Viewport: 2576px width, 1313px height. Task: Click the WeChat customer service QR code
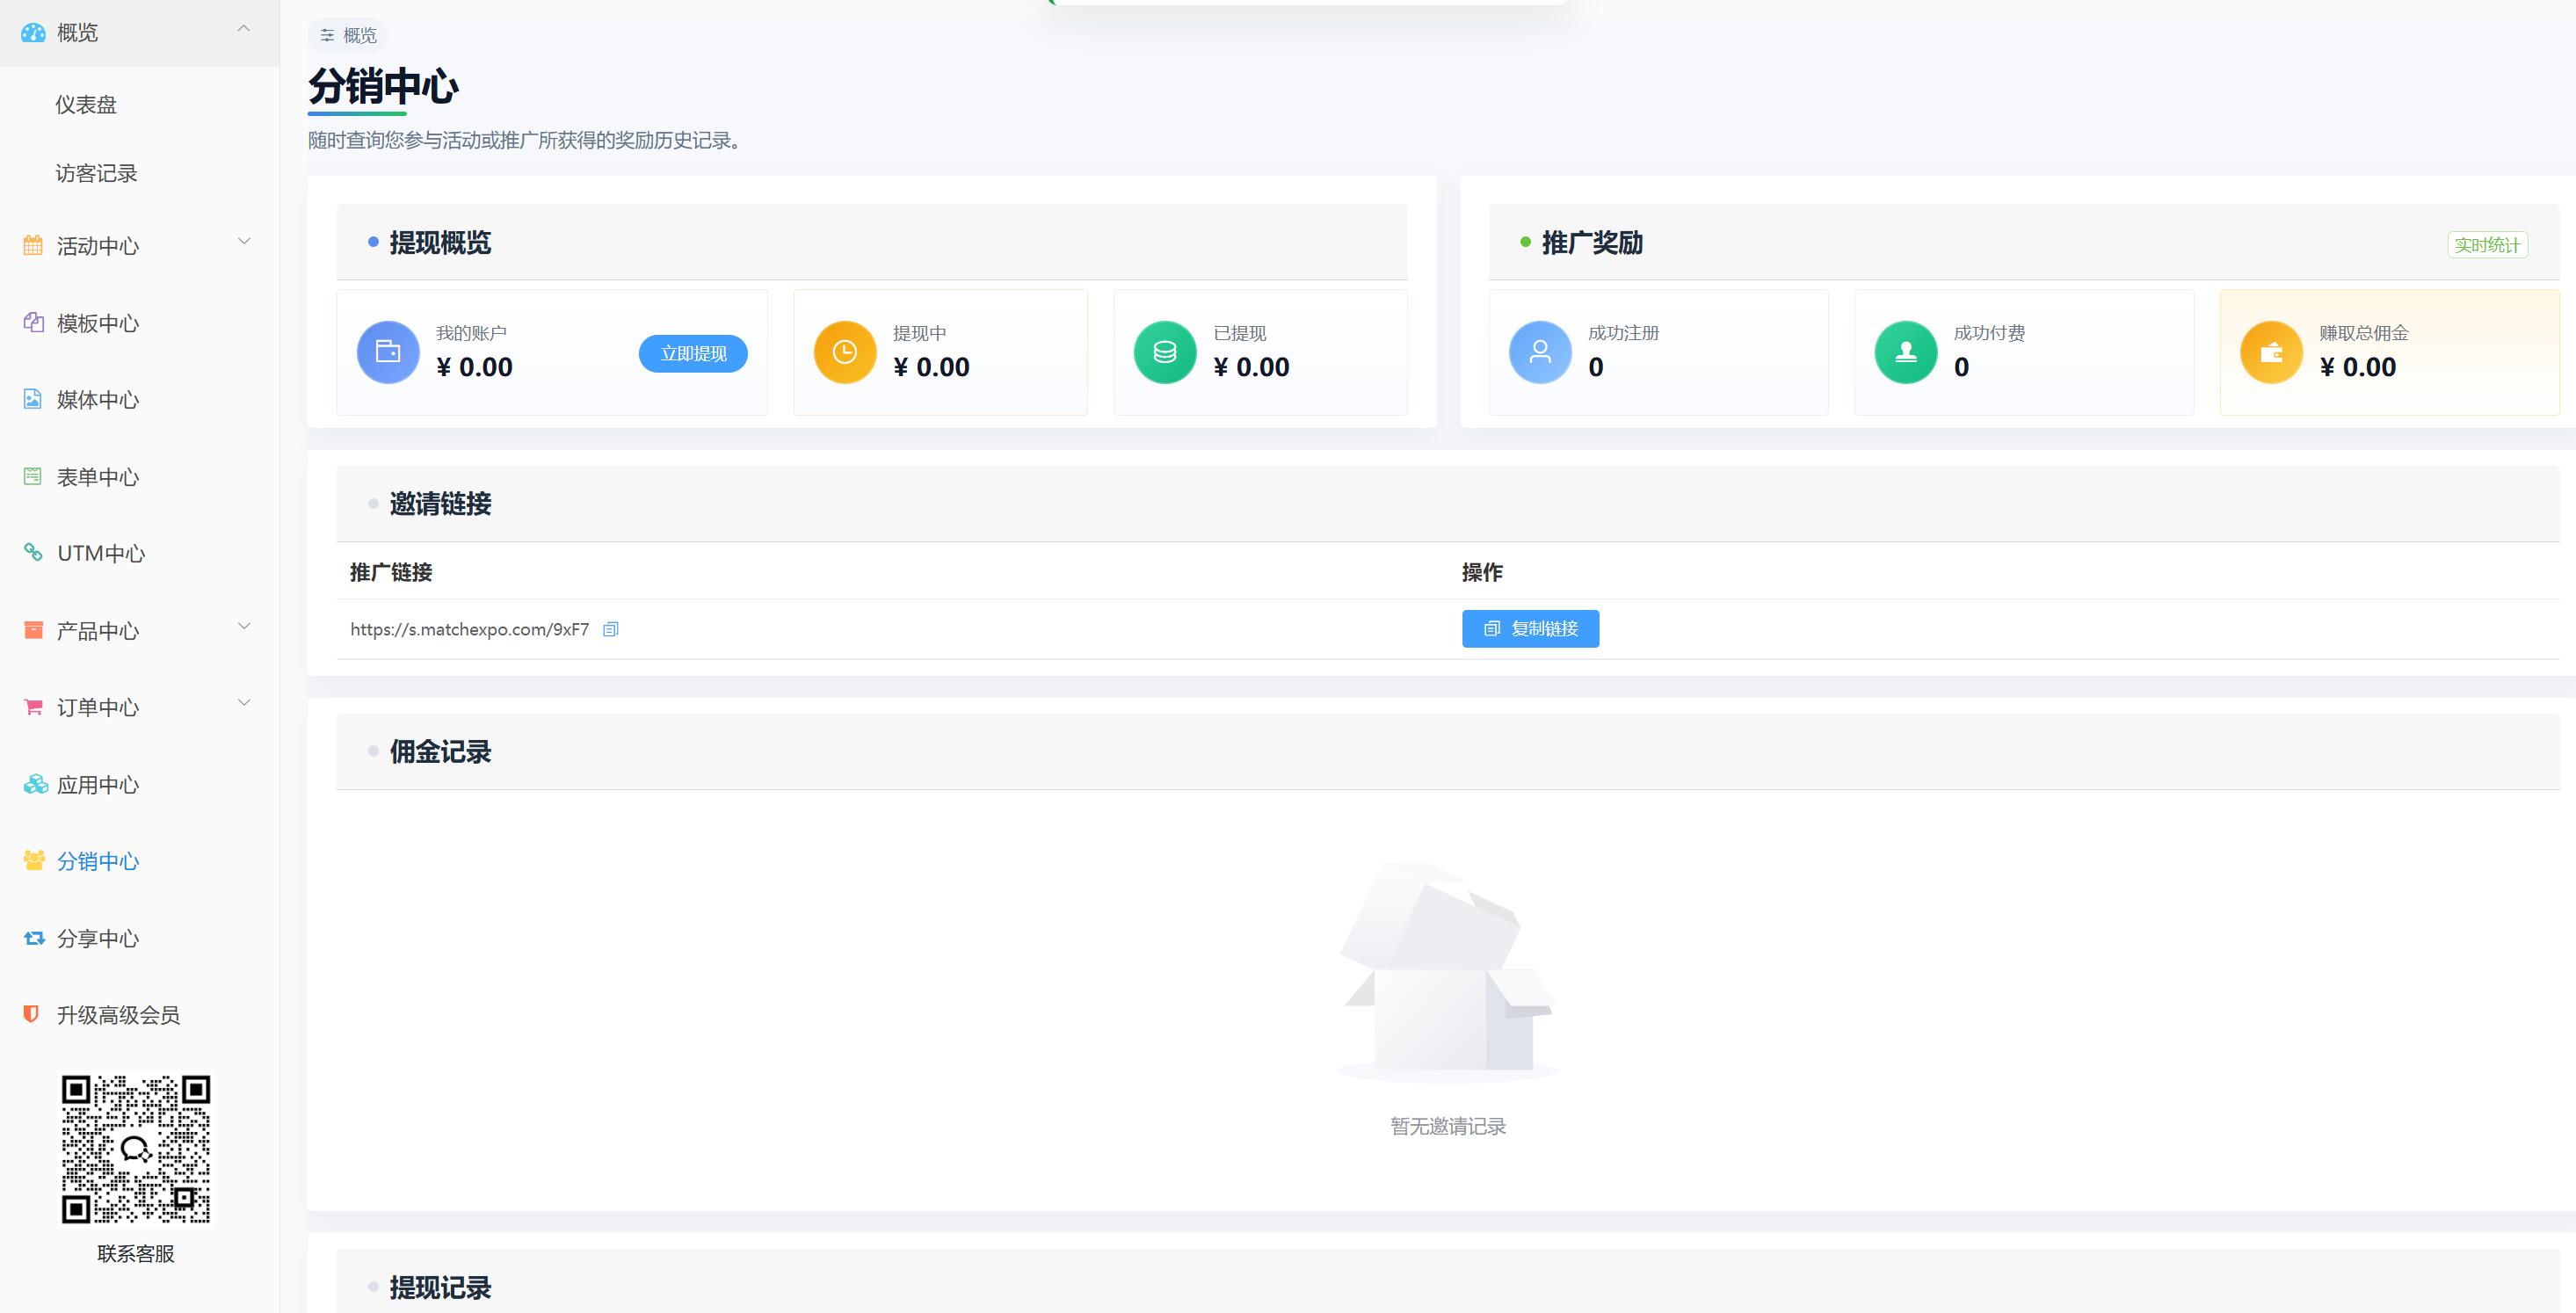click(x=136, y=1149)
